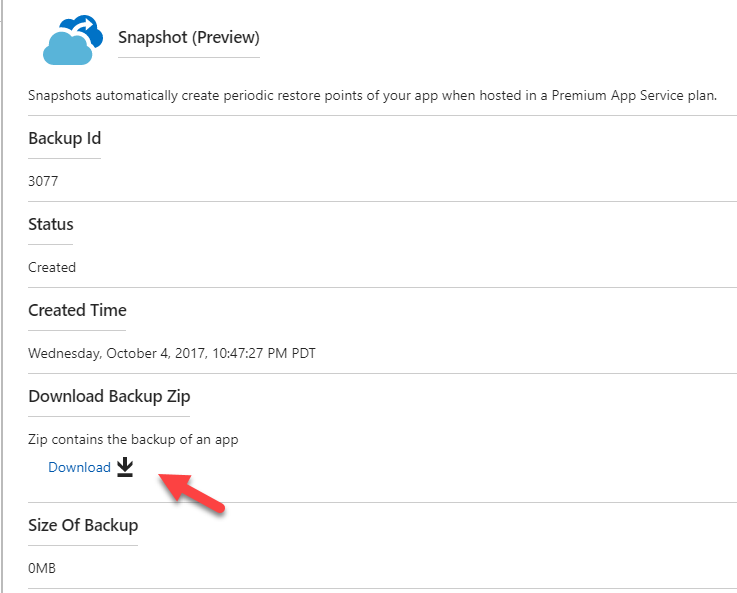The height and width of the screenshot is (593, 737).
Task: Click the Snapshot cloud icon
Action: pyautogui.click(x=73, y=40)
